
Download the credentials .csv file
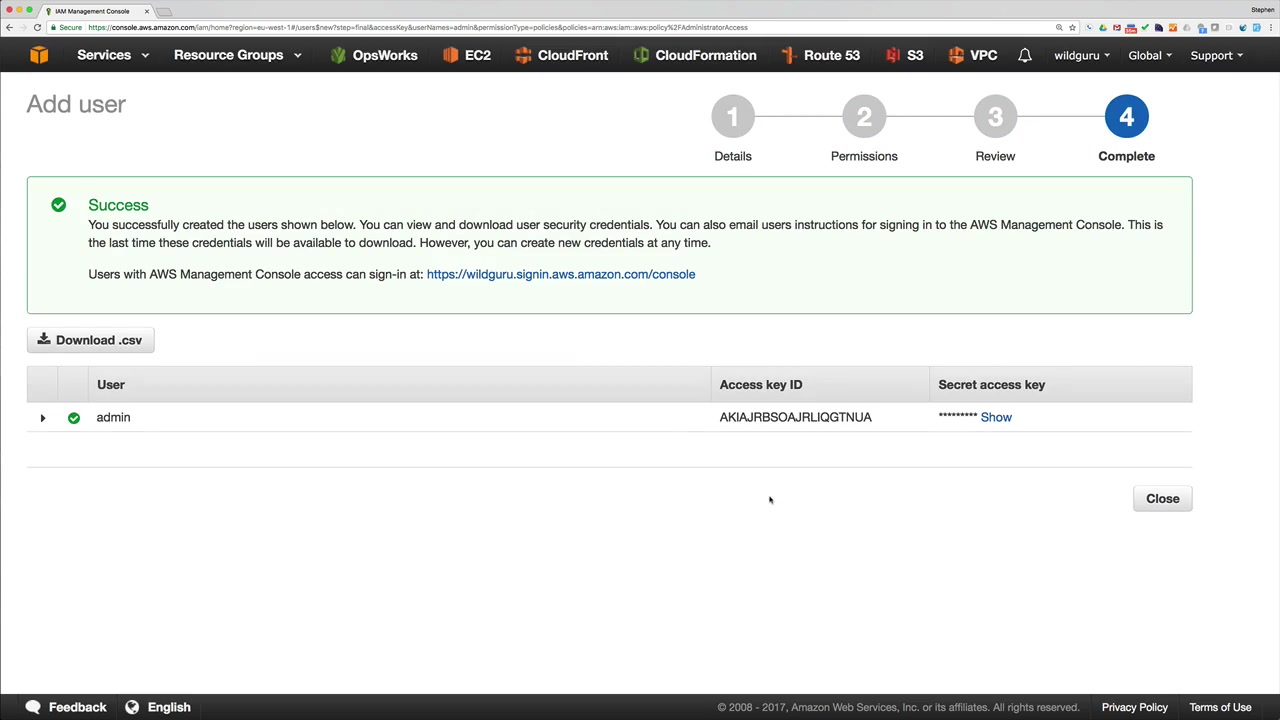tap(91, 340)
